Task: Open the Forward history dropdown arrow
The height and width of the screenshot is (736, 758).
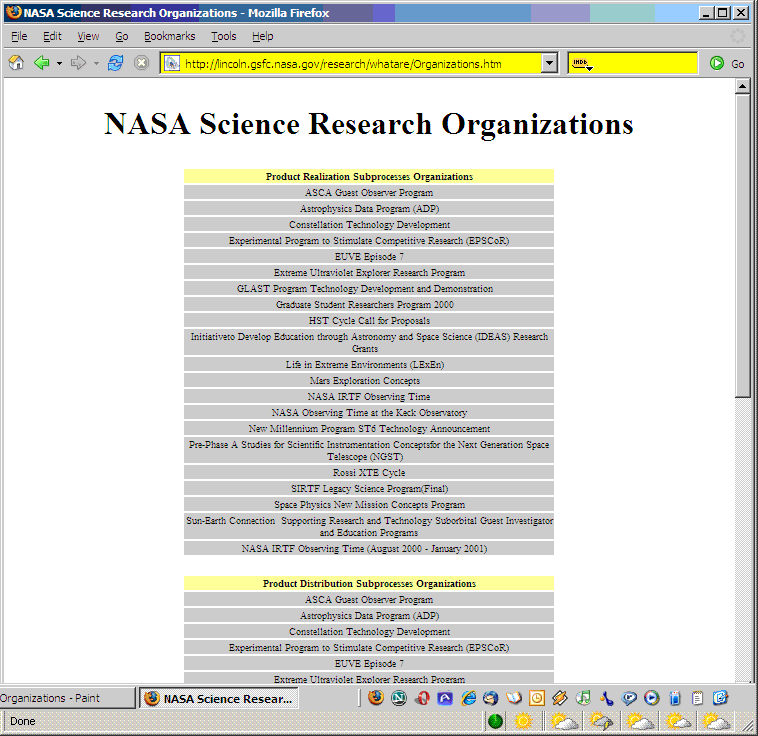Action: point(96,63)
